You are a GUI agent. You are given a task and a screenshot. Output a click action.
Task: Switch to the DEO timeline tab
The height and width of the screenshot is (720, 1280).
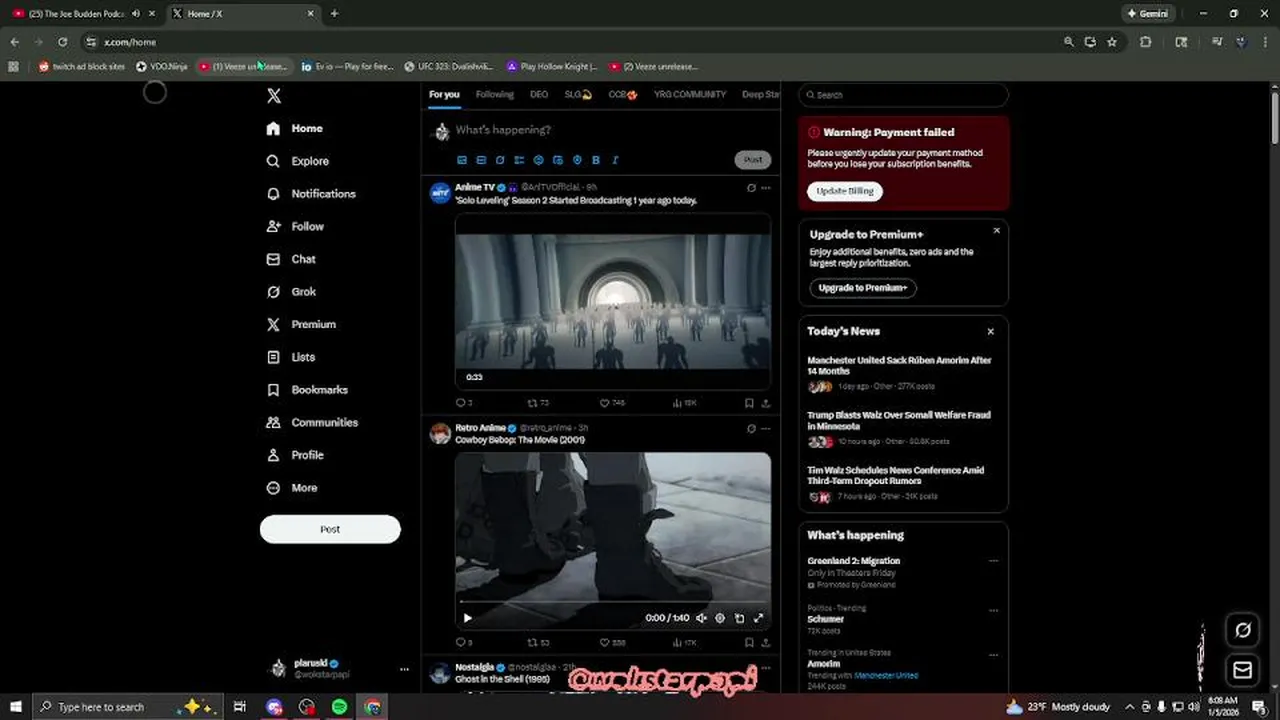539,95
